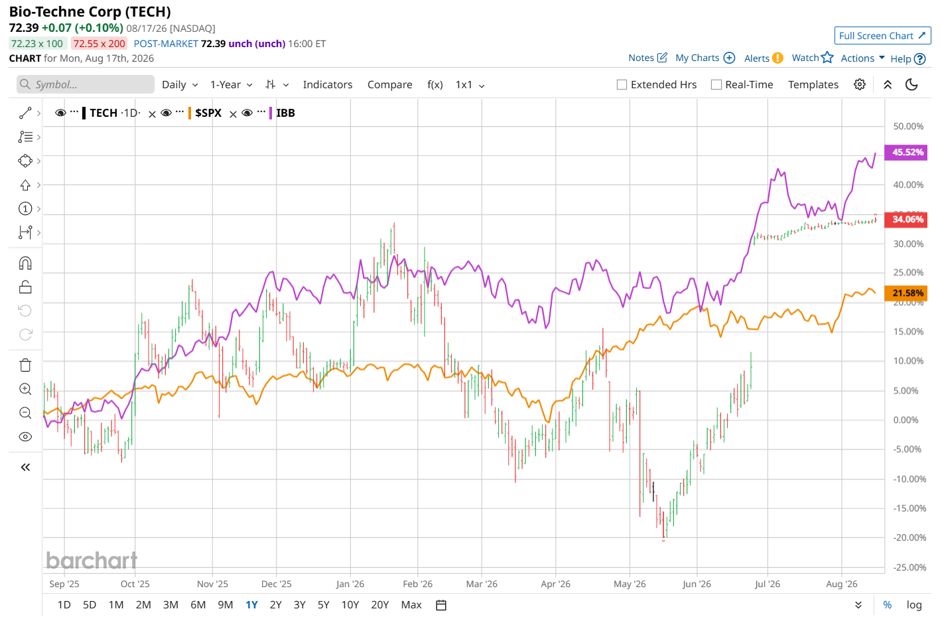
Task: Pick the numbered annotation tool
Action: (x=25, y=209)
